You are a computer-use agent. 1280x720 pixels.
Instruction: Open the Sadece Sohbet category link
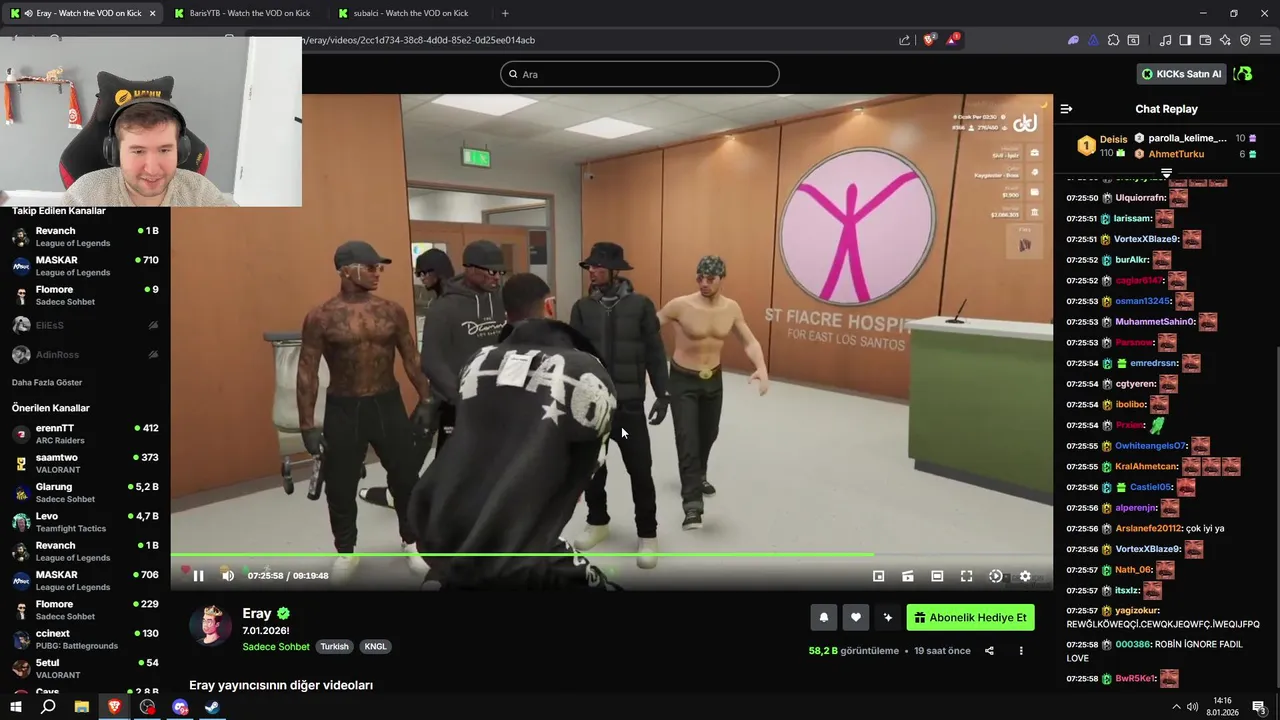(276, 647)
